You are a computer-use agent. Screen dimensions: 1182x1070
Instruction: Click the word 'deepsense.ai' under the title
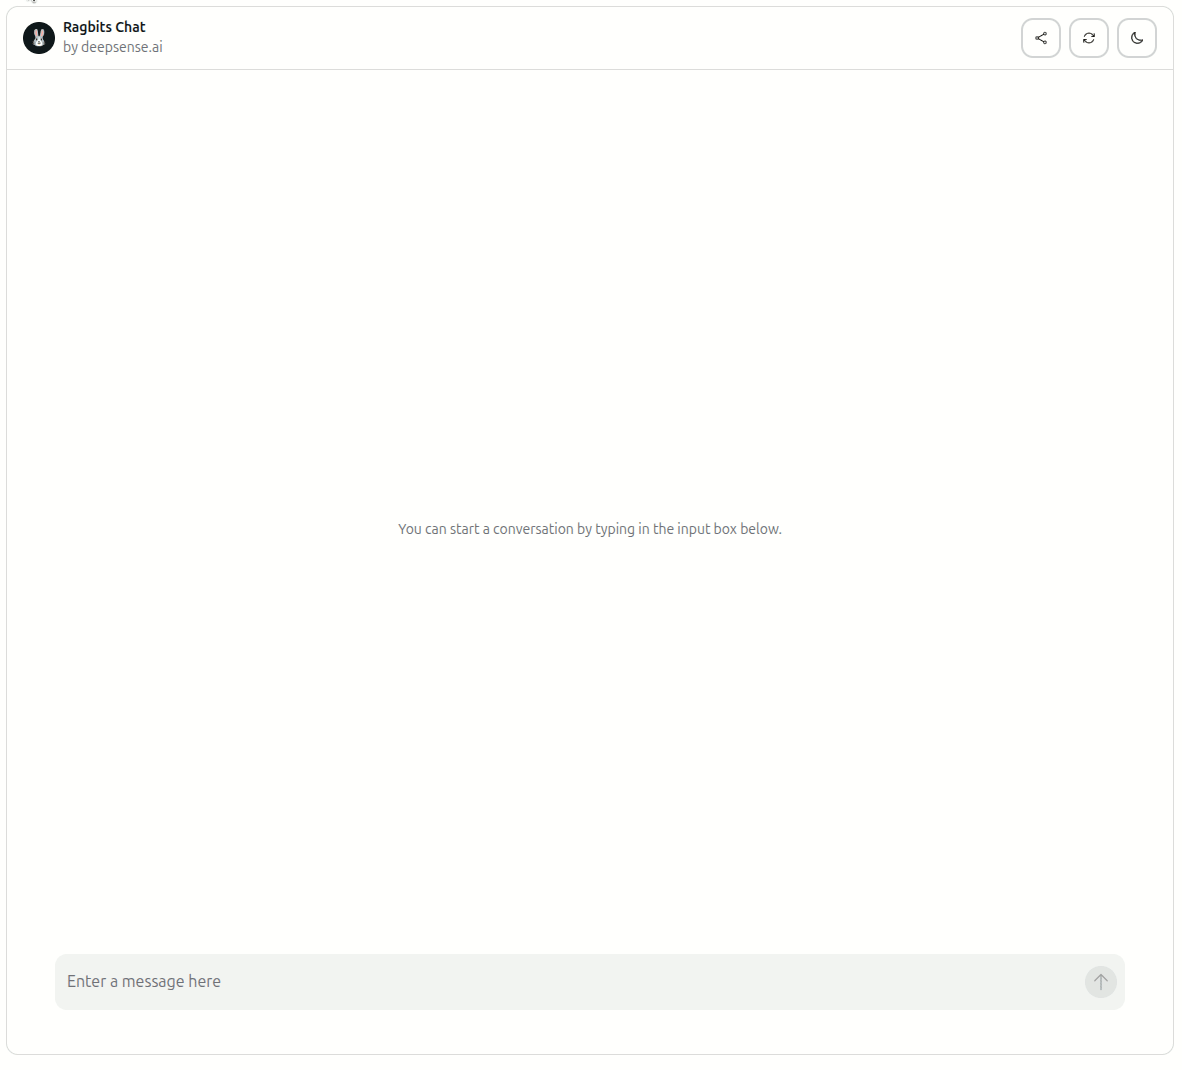pos(122,47)
